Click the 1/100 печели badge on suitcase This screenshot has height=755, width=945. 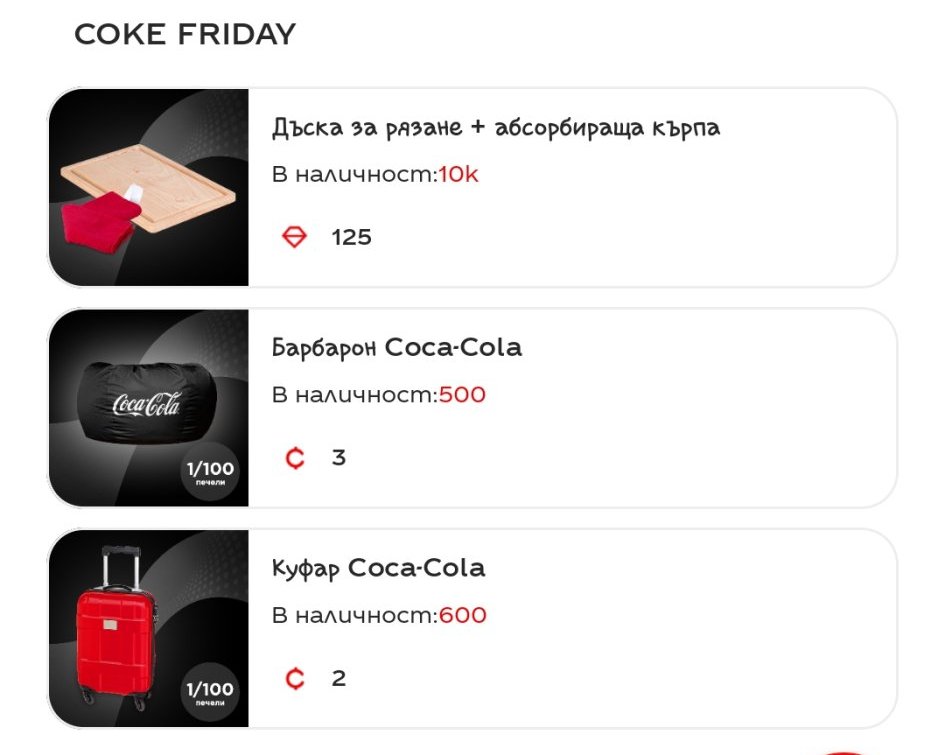click(210, 692)
